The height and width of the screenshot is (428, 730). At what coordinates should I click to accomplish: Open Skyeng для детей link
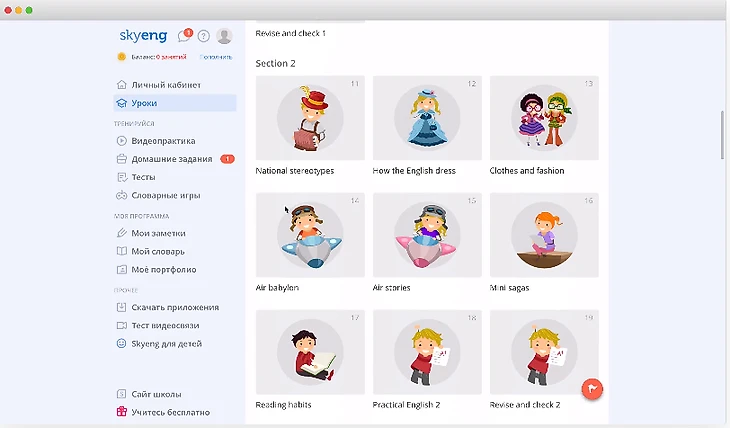click(x=167, y=343)
